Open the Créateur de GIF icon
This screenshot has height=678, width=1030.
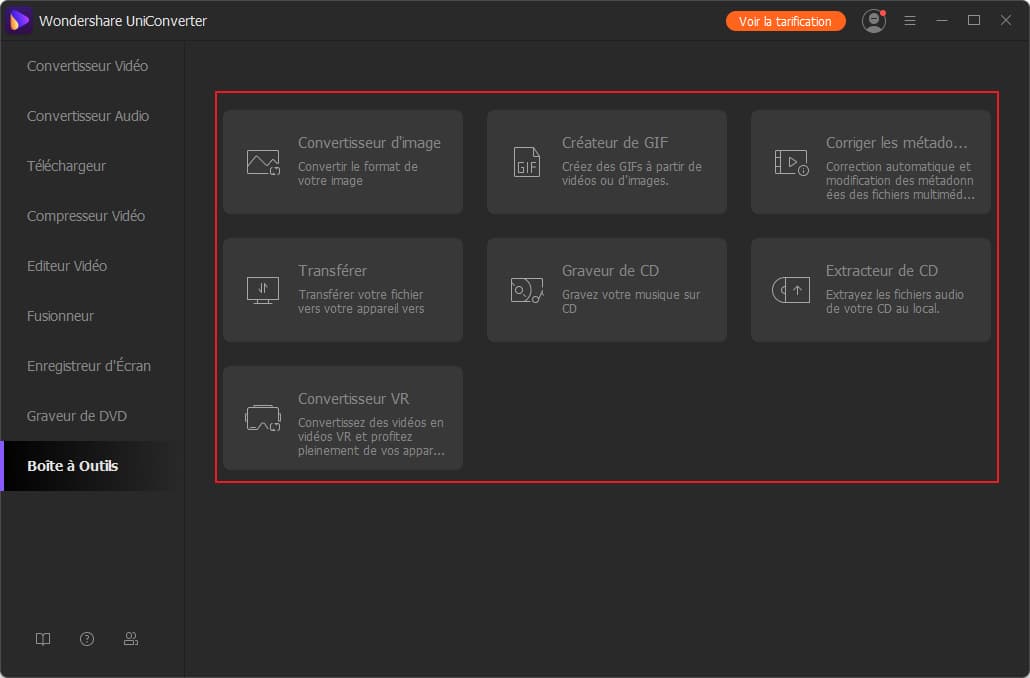(527, 162)
